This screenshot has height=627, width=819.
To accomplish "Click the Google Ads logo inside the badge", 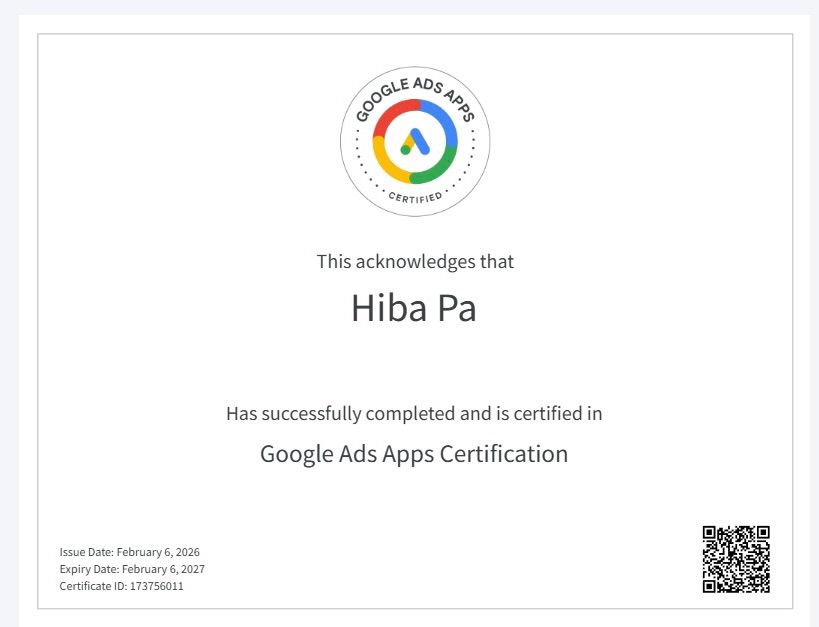I will 415,141.
